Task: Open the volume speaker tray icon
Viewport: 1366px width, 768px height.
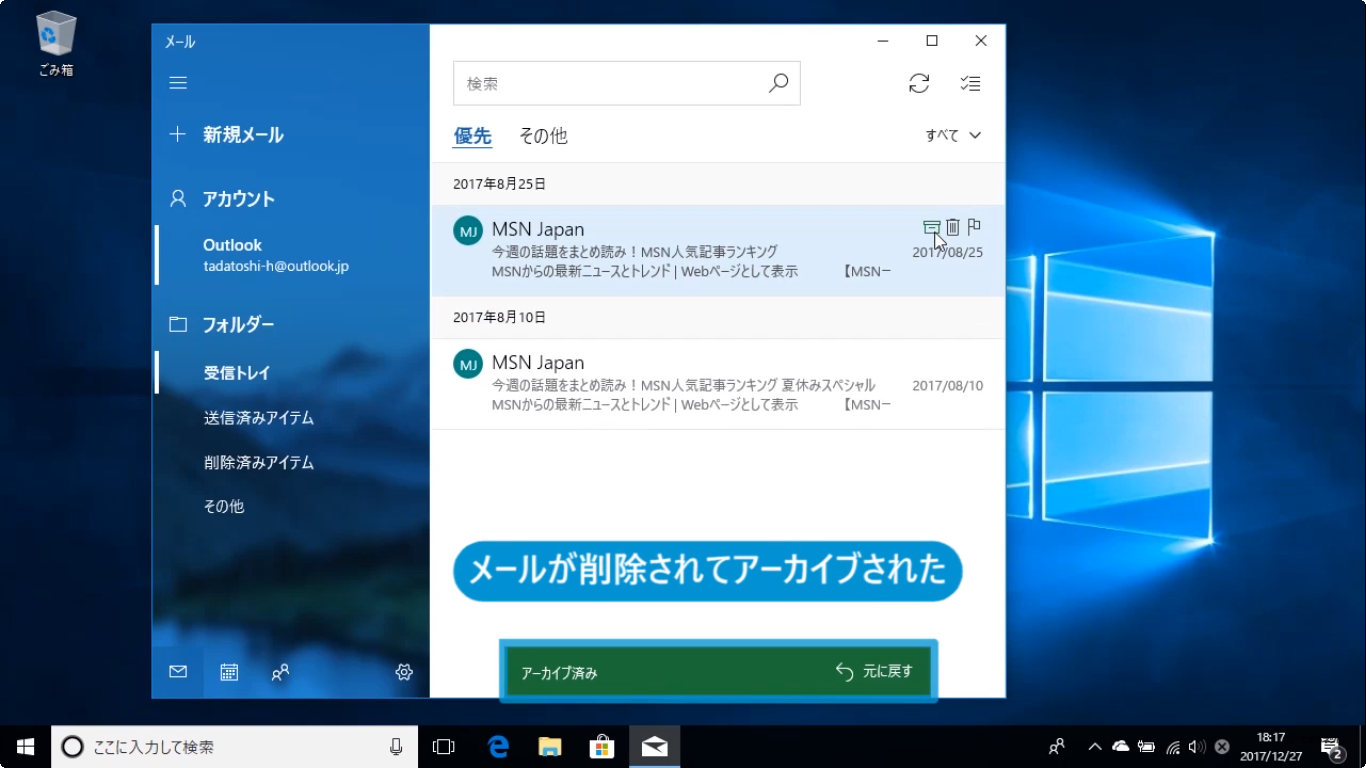Action: coord(1197,747)
